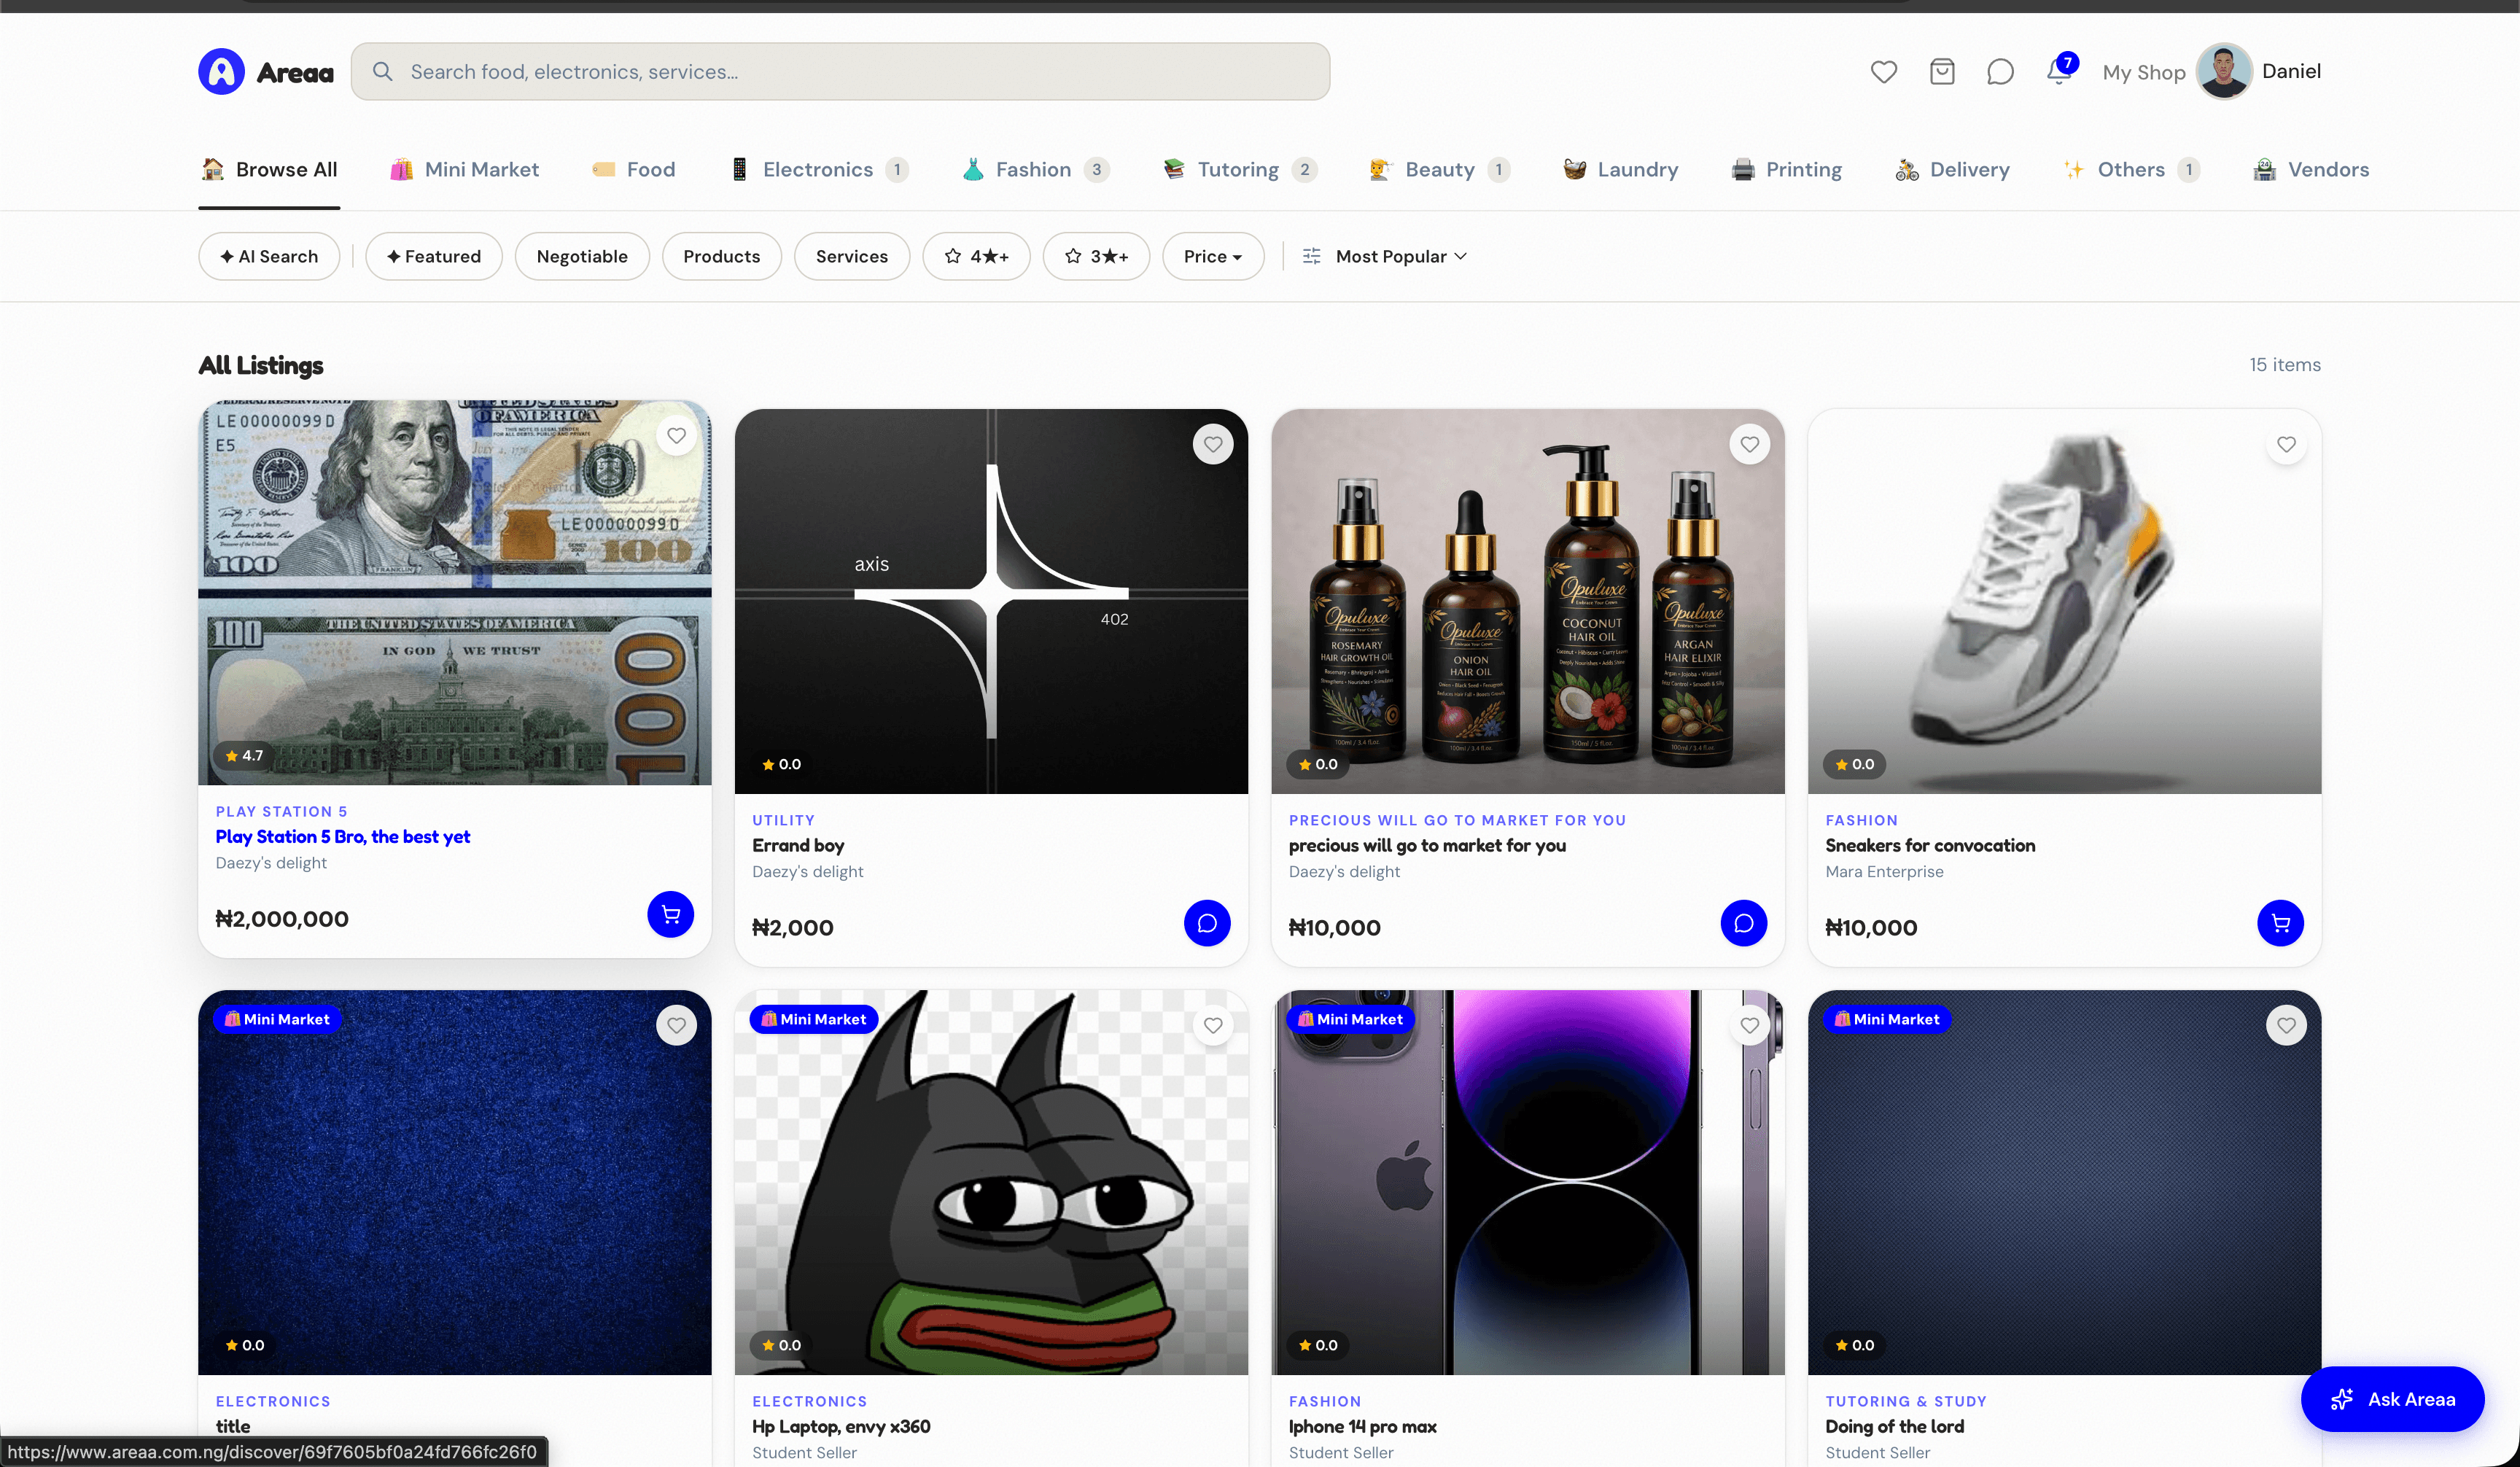Click the ₦2,000,000 price text

tap(282, 919)
